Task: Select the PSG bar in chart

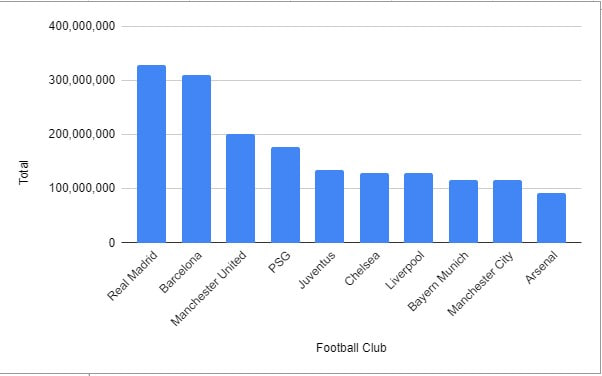Action: (x=285, y=195)
